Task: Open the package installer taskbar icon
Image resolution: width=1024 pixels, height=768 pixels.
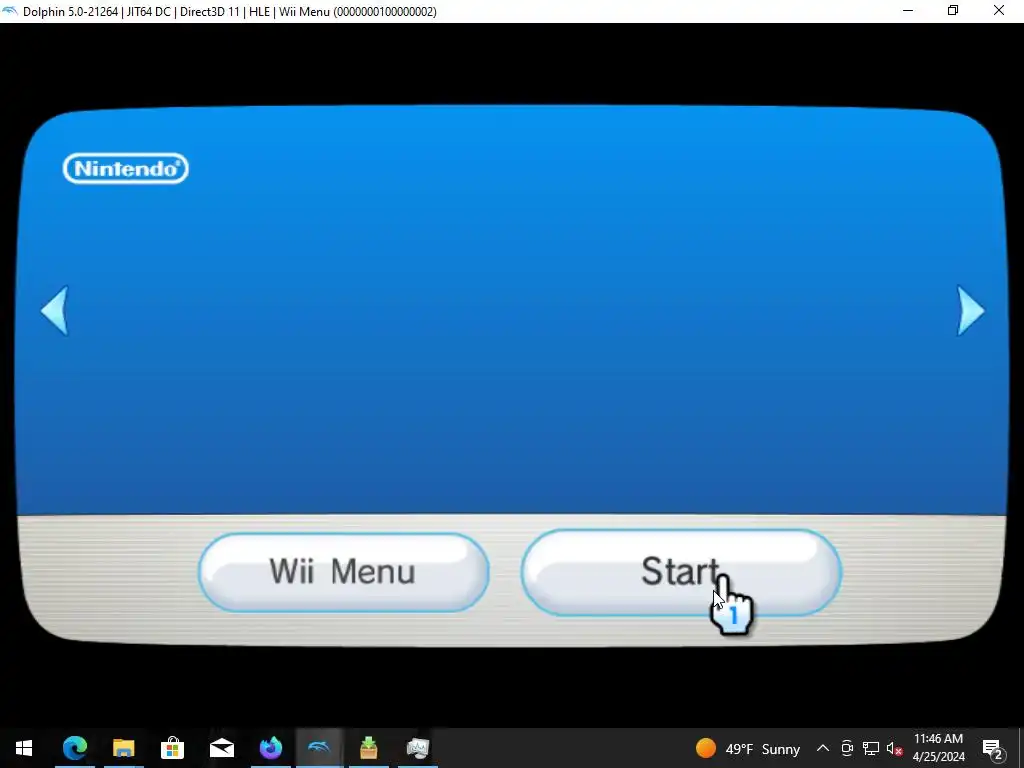Action: point(368,748)
